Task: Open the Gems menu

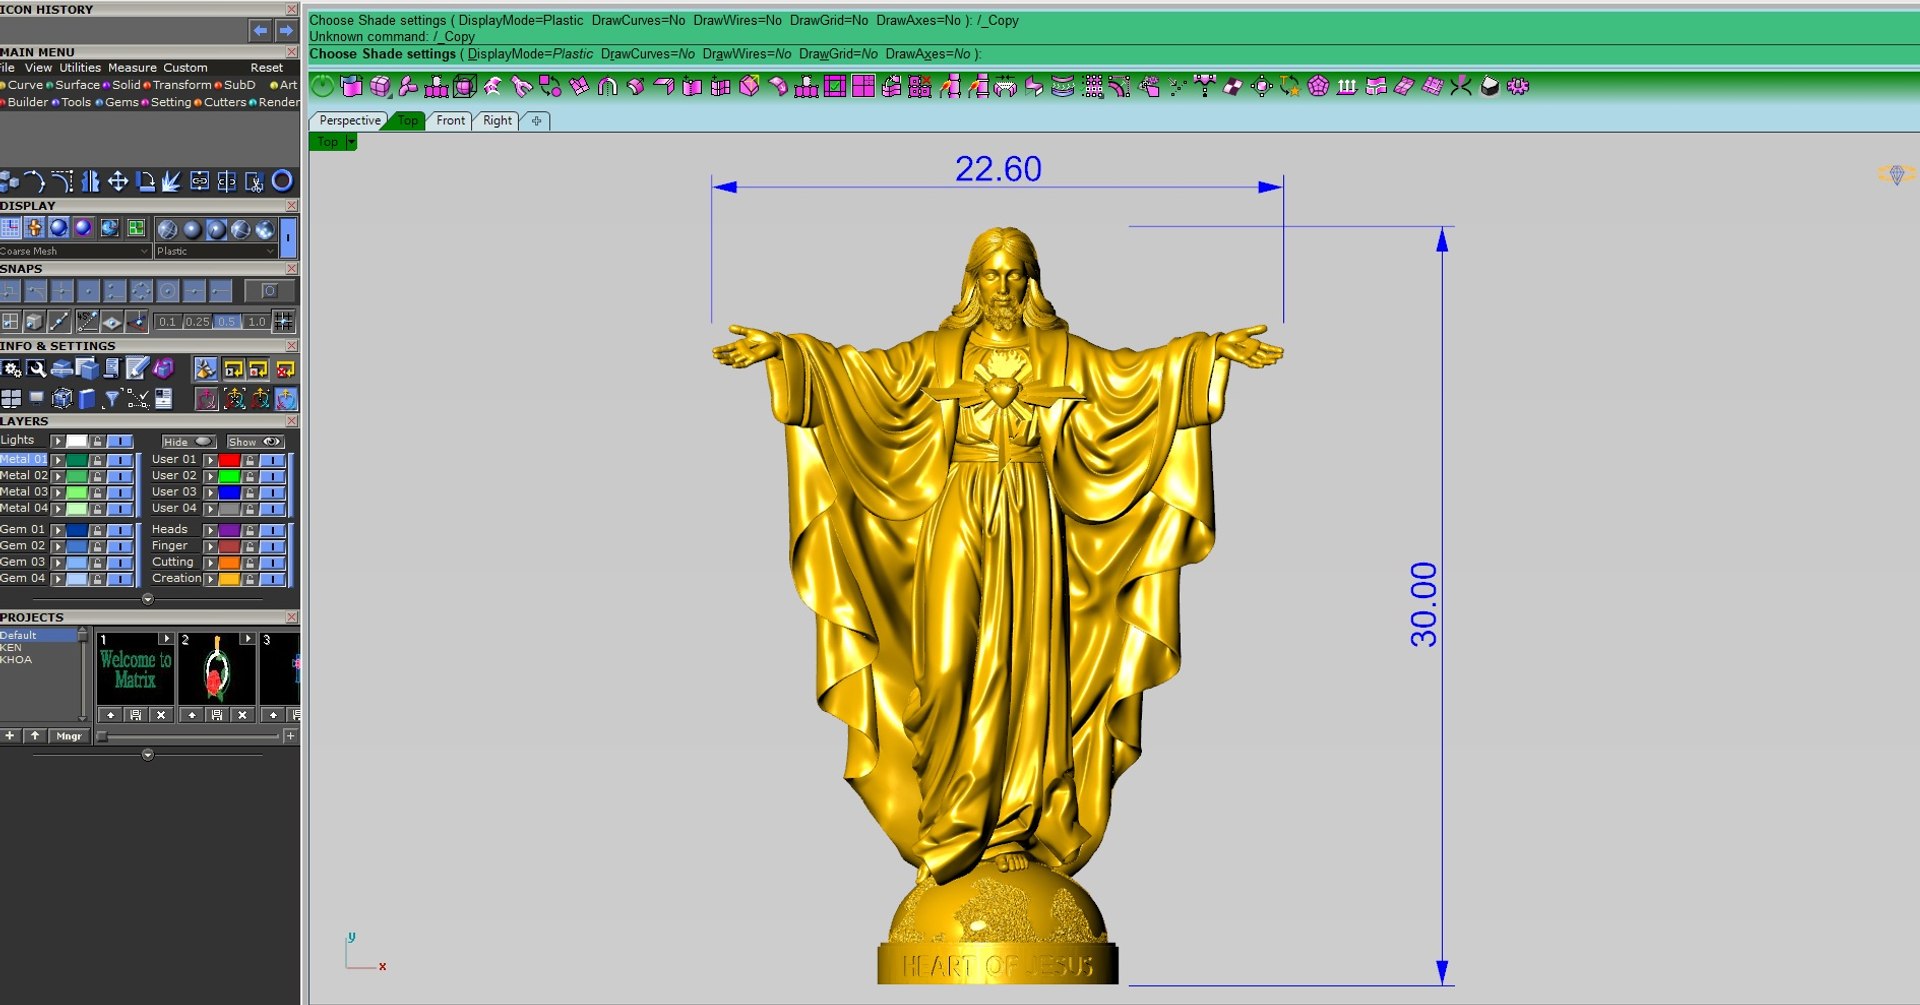Action: click(122, 102)
